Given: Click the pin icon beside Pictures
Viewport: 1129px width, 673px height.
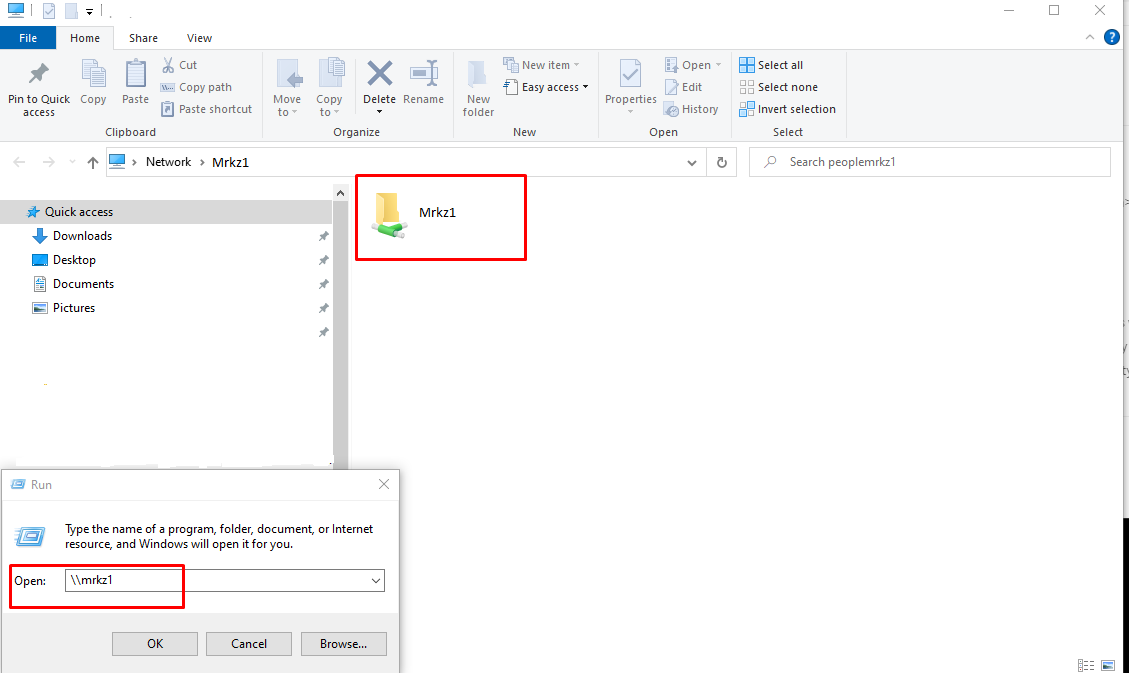Looking at the screenshot, I should [x=323, y=308].
